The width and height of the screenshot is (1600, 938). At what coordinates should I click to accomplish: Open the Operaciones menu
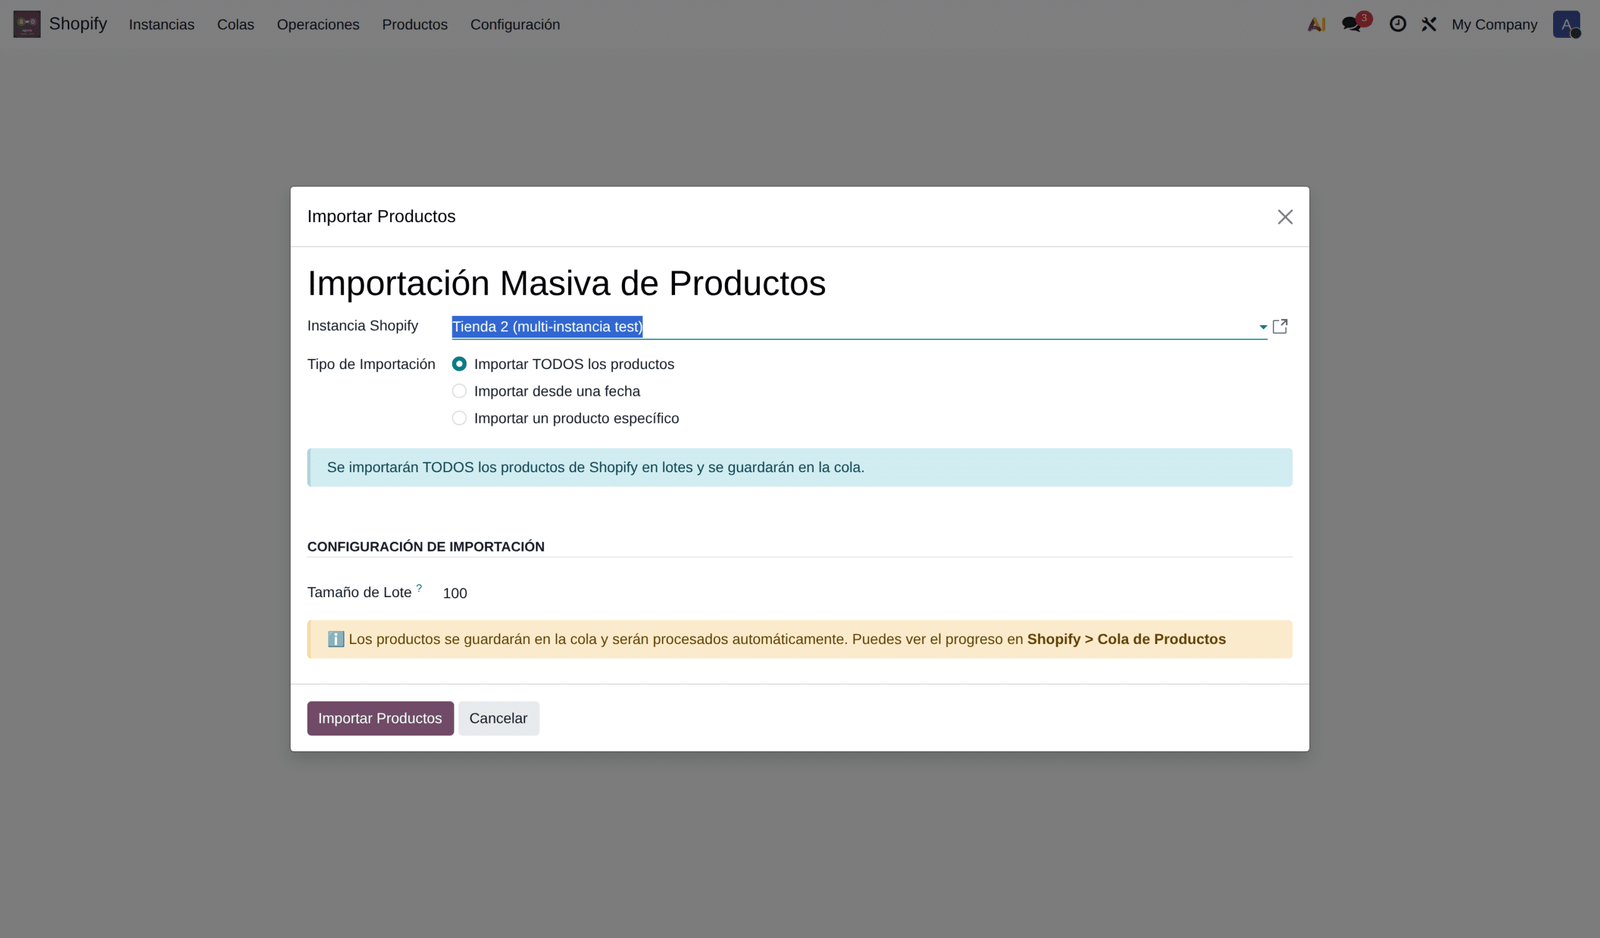[x=318, y=24]
